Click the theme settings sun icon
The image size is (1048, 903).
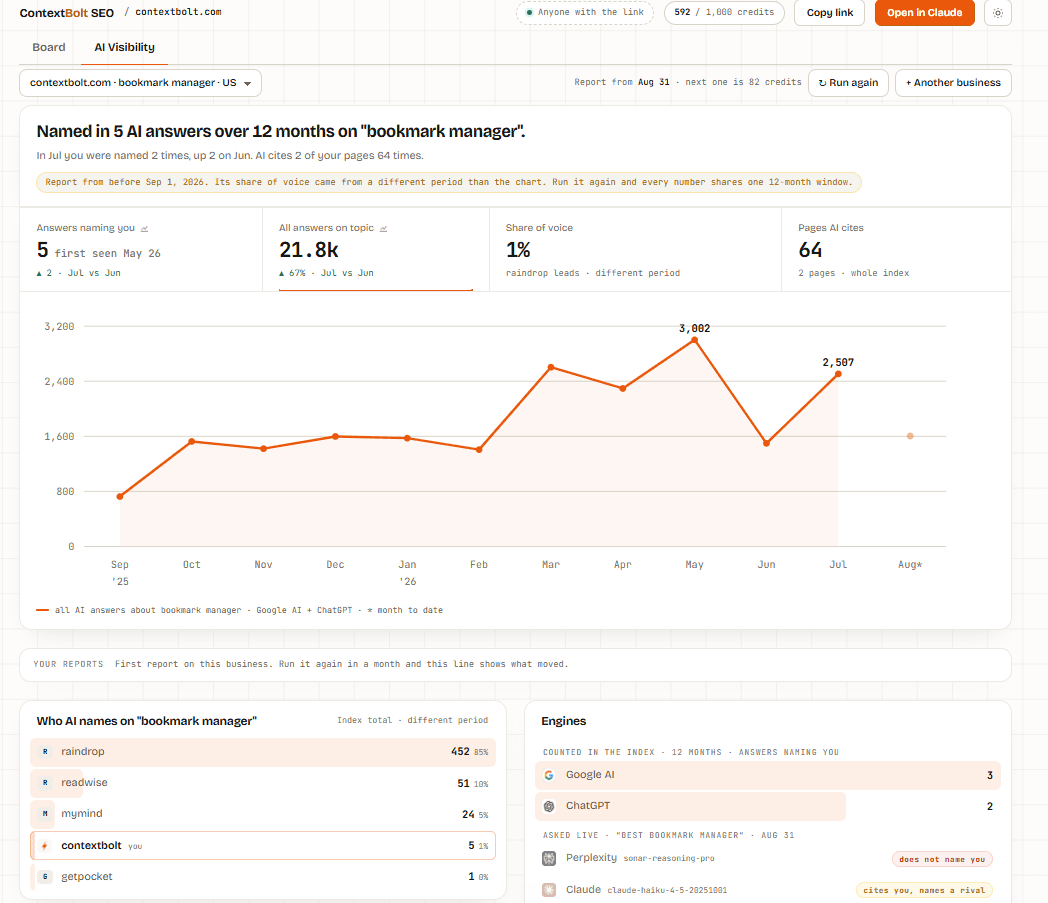997,13
